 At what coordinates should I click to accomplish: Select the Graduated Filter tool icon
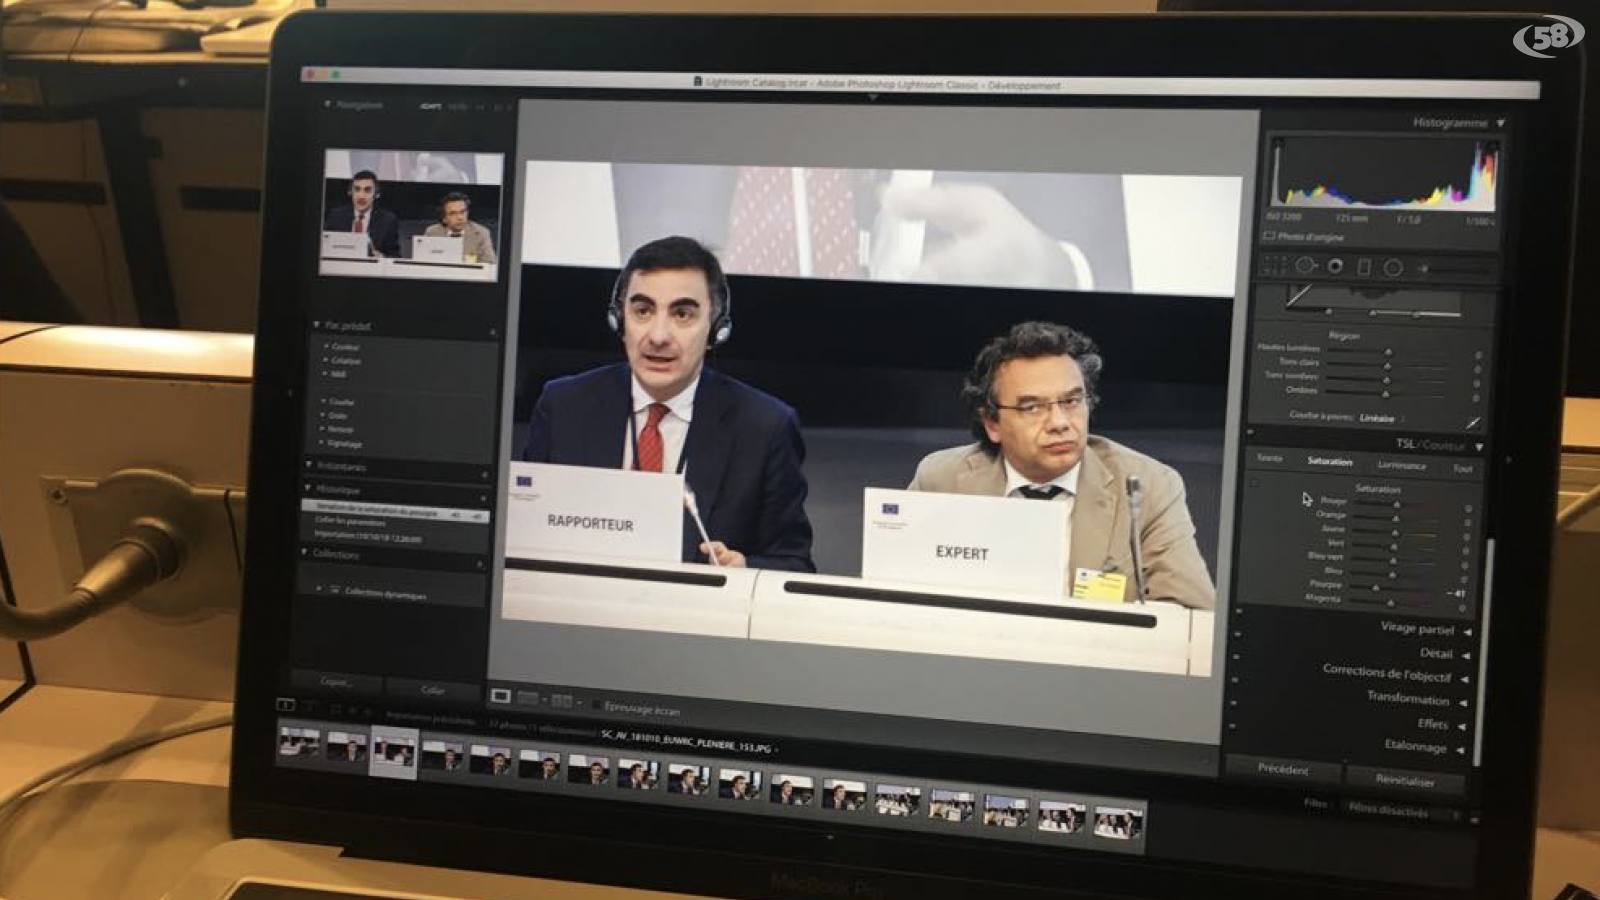coord(1363,266)
